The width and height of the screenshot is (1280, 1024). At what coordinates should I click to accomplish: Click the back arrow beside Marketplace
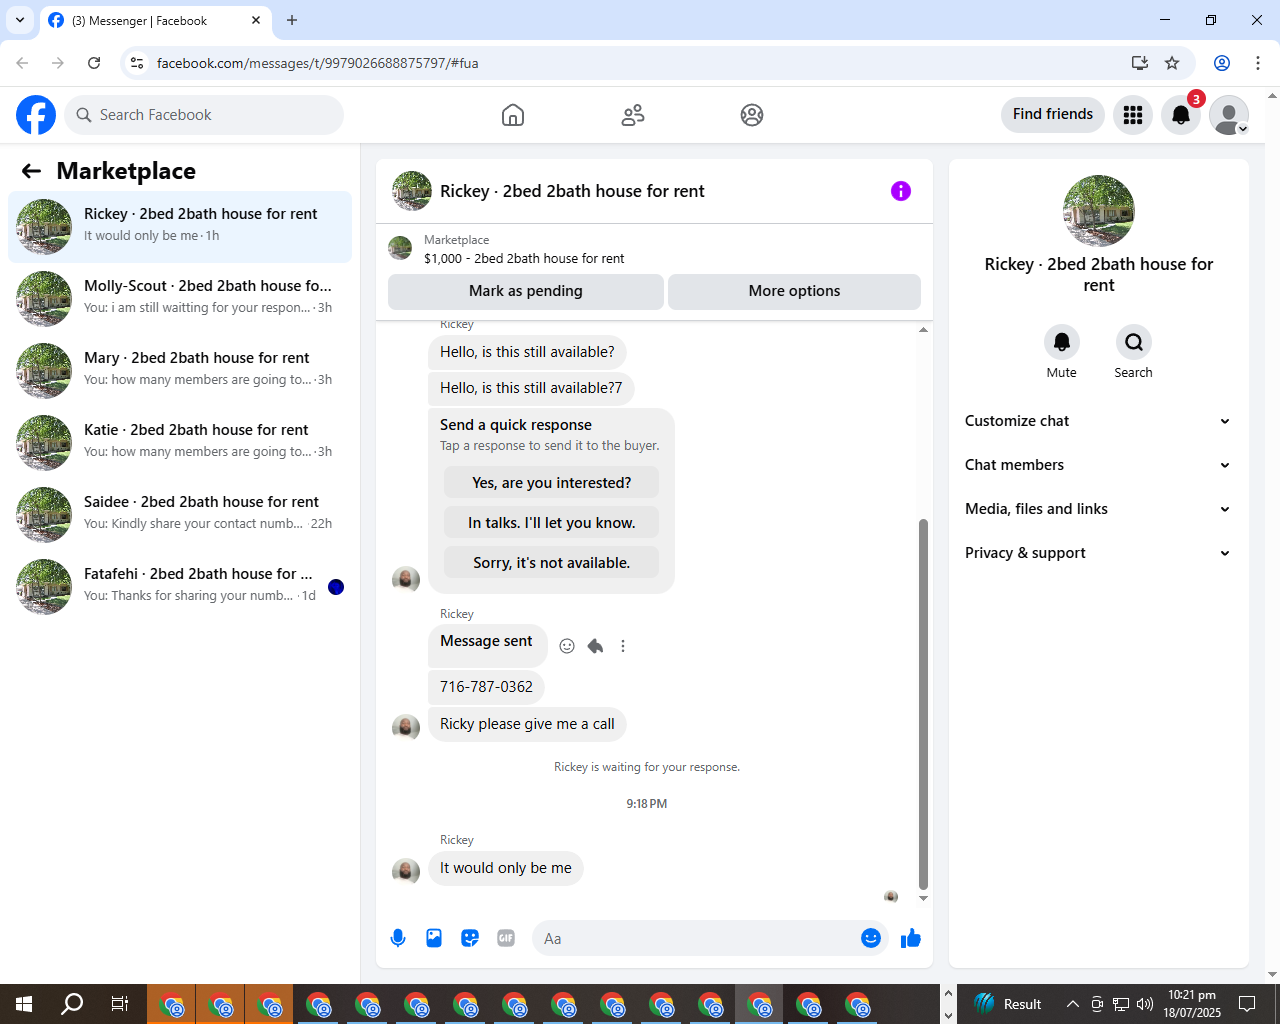click(31, 171)
